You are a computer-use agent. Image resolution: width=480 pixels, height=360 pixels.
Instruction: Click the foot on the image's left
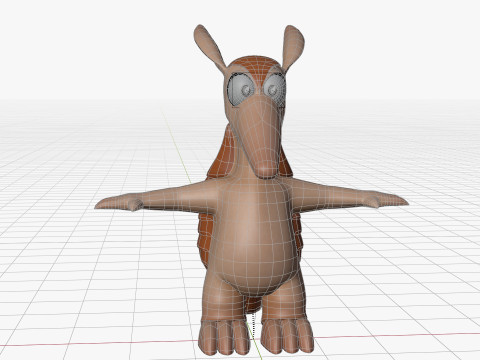click(224, 337)
